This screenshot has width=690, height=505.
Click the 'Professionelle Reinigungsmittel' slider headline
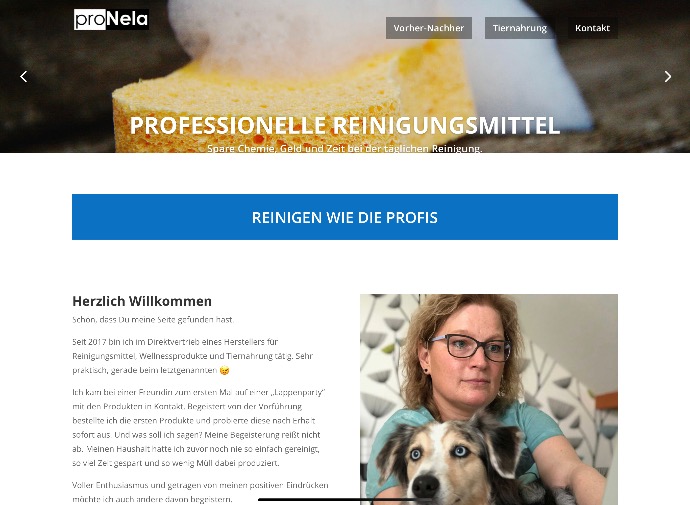tap(345, 125)
